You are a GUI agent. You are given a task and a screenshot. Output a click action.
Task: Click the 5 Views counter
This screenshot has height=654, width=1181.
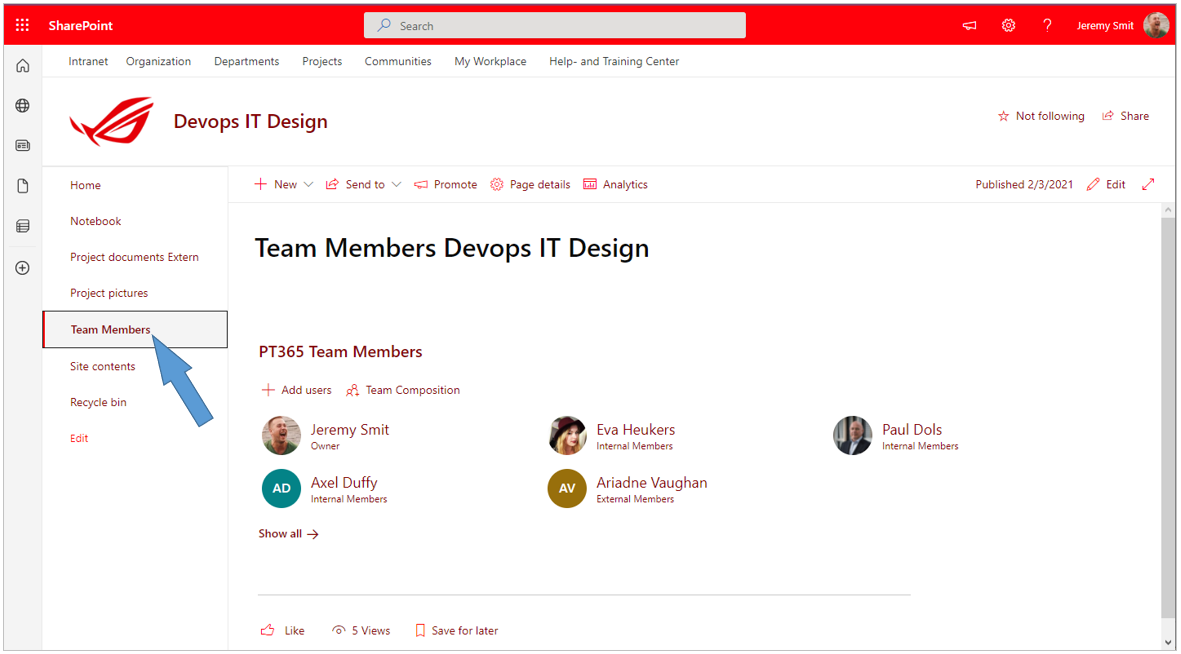click(362, 631)
